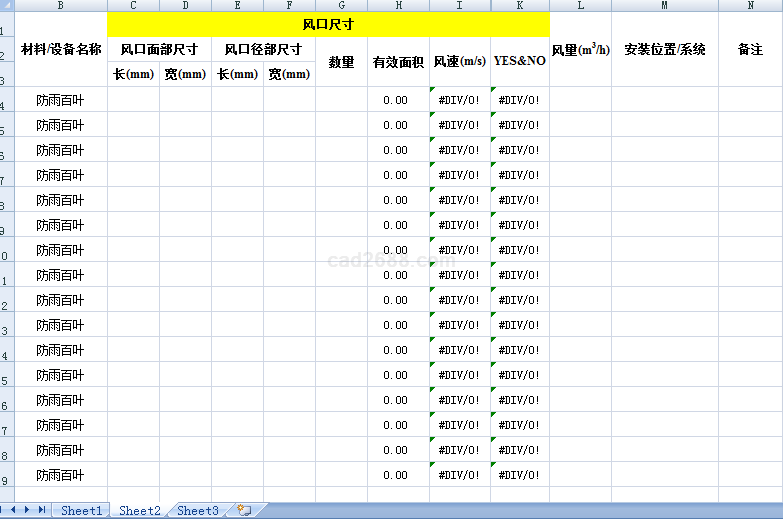Switch to the Sheet1 tab
This screenshot has height=520, width=783.
pos(81,511)
